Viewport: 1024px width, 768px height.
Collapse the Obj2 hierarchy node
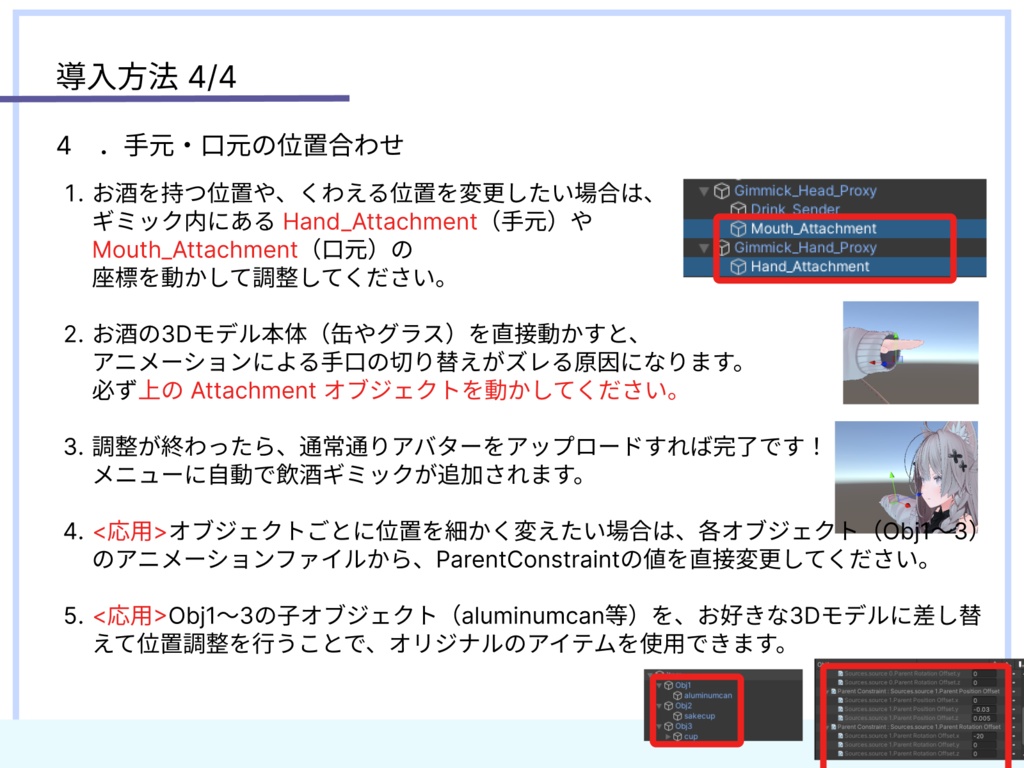point(659,706)
